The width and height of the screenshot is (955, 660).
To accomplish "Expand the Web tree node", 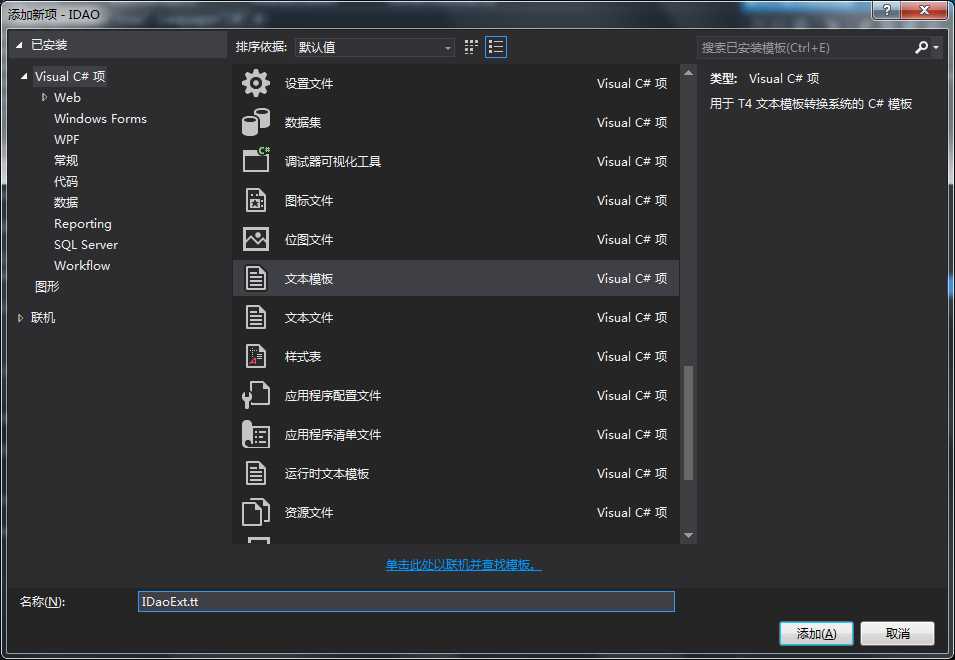I will (44, 97).
